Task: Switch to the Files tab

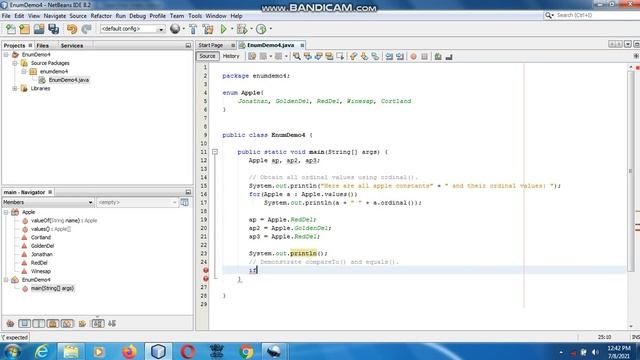Action: coord(42,46)
